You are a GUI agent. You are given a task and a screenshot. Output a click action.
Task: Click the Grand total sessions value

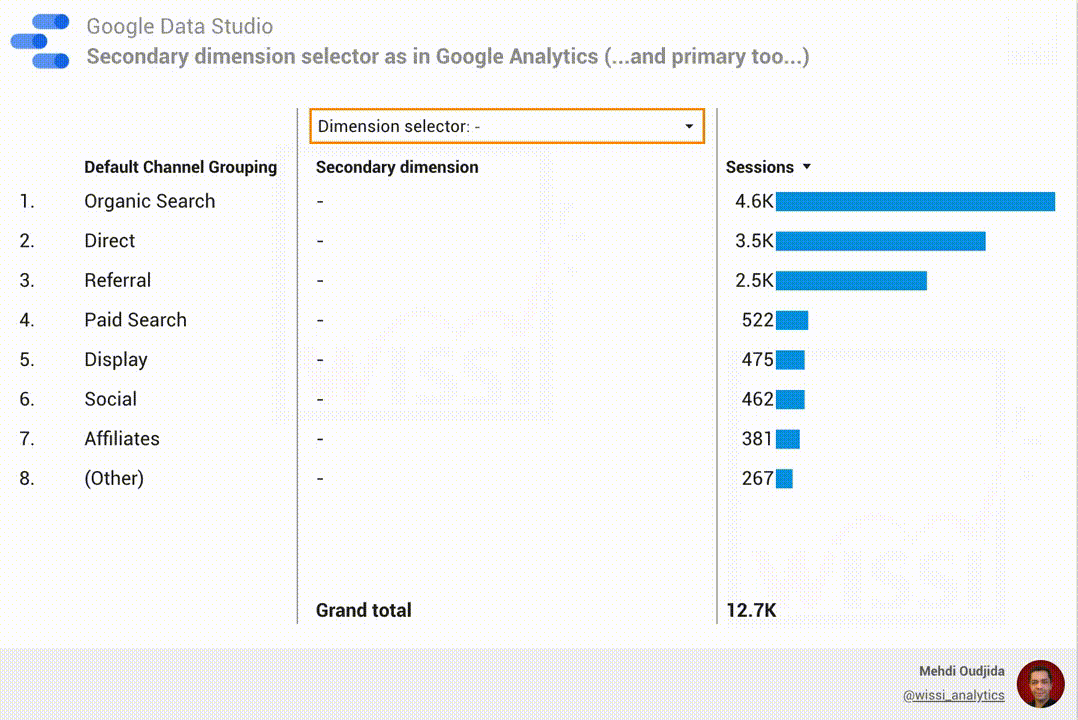click(x=751, y=610)
